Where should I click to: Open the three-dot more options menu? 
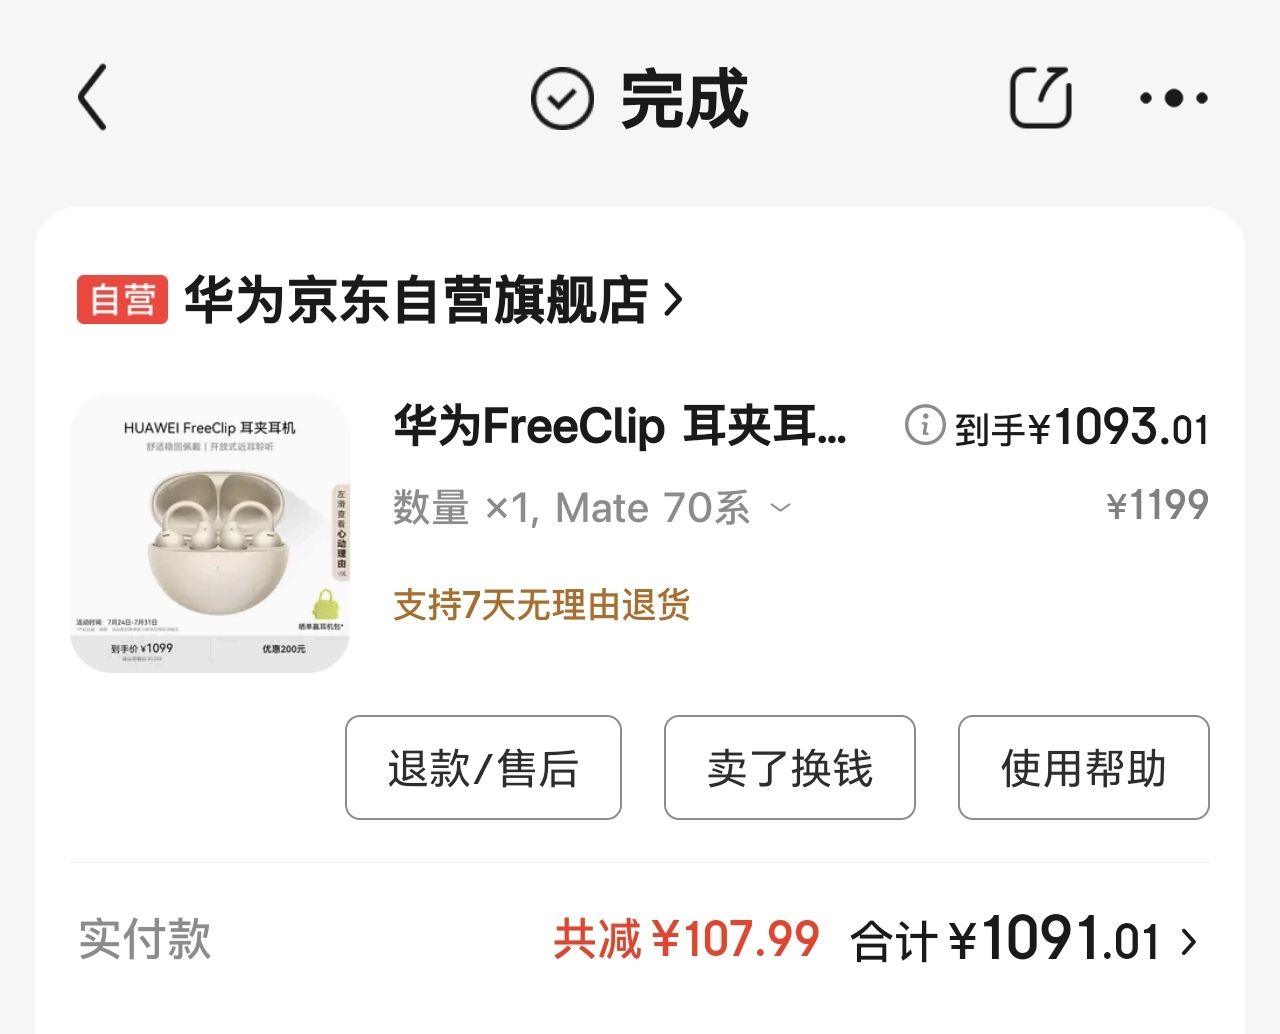pos(1174,98)
